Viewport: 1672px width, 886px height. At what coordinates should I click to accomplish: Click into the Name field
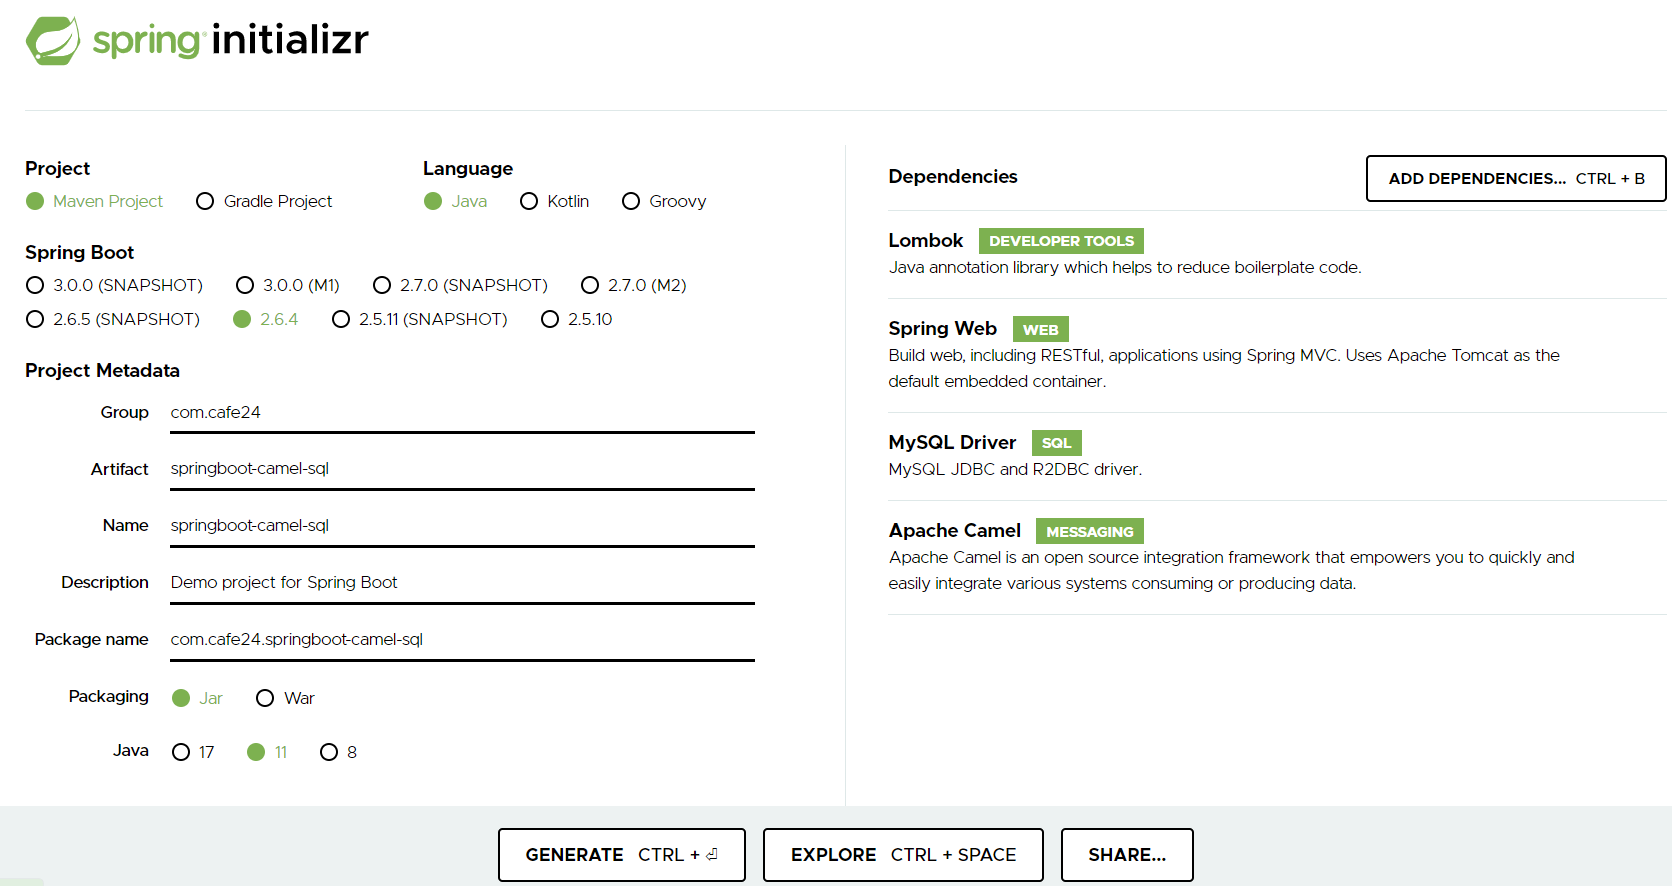point(462,526)
